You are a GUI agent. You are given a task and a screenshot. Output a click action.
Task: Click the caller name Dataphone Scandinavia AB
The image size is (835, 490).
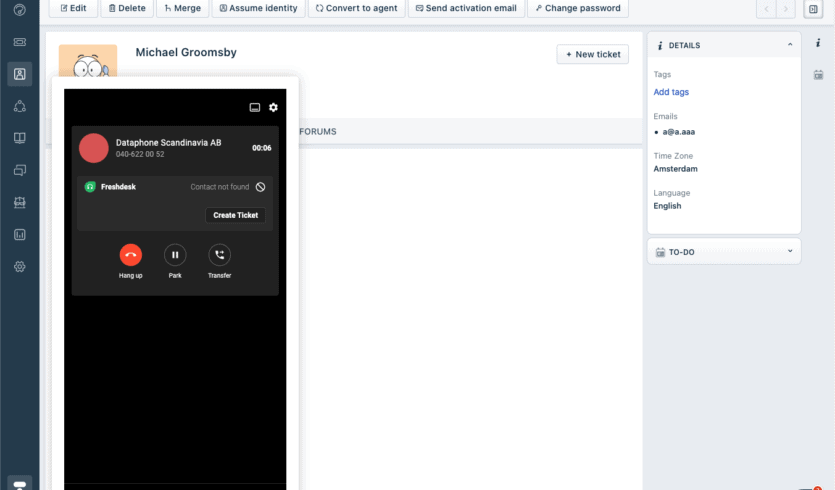click(x=168, y=143)
